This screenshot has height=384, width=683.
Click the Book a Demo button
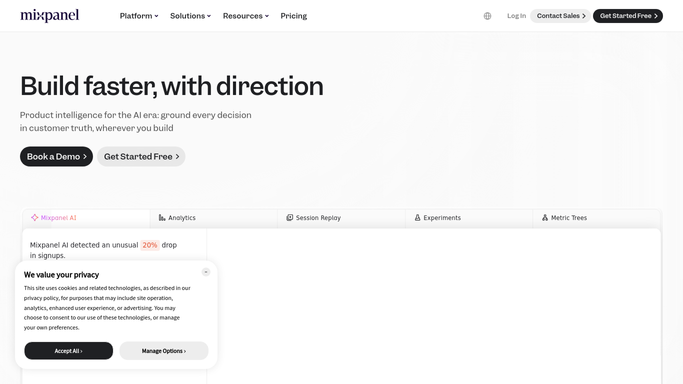(57, 156)
